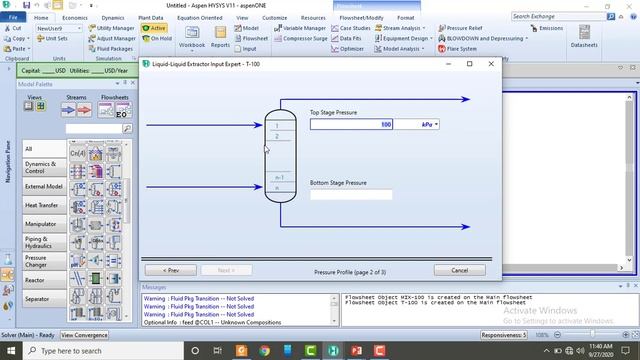Open the unit set NewUser9 dropdown

tap(79, 29)
